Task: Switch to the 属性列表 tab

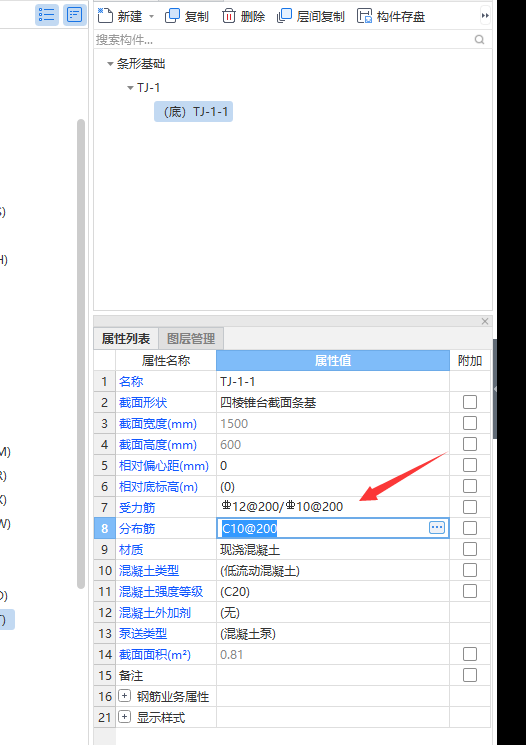Action: (126, 338)
